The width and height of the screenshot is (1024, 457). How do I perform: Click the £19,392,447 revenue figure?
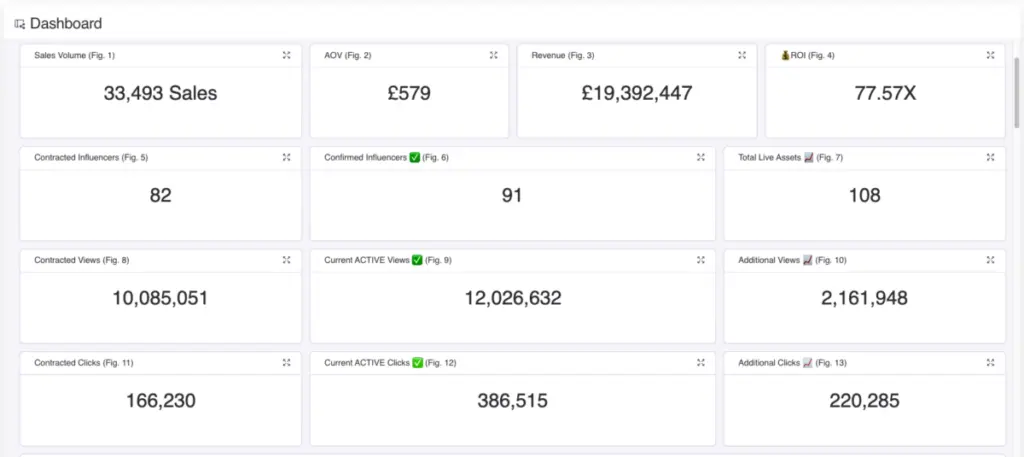pyautogui.click(x=637, y=94)
